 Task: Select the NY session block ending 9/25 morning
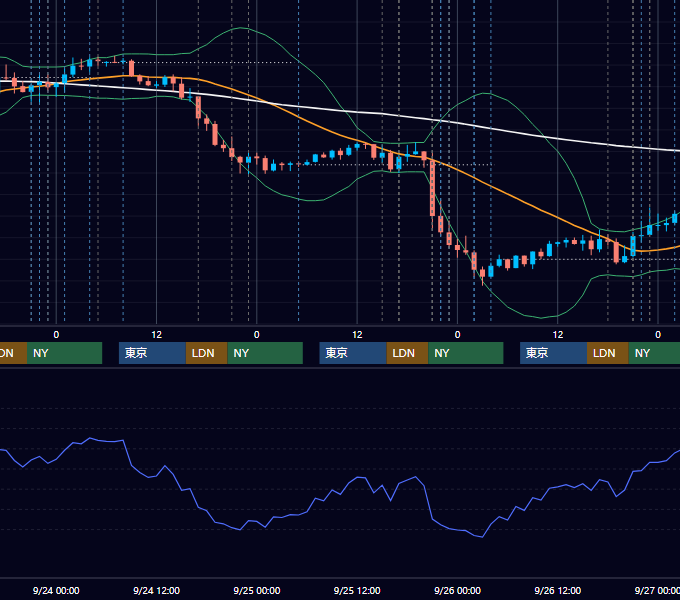[265, 353]
